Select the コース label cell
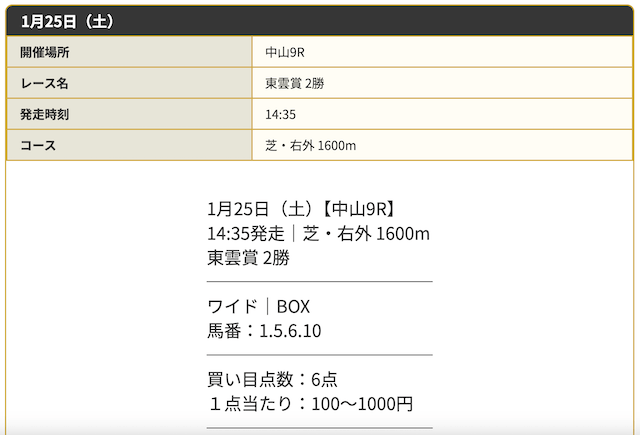 coord(129,145)
